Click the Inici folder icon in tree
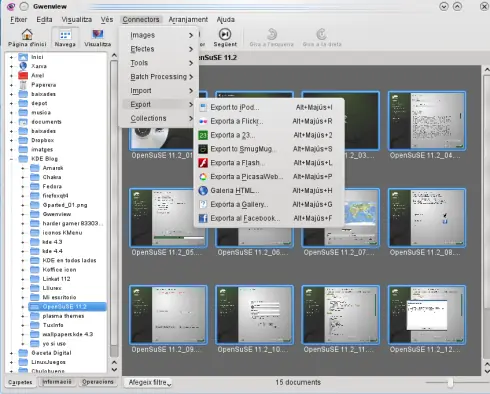490x394 pixels. click(x=23, y=57)
